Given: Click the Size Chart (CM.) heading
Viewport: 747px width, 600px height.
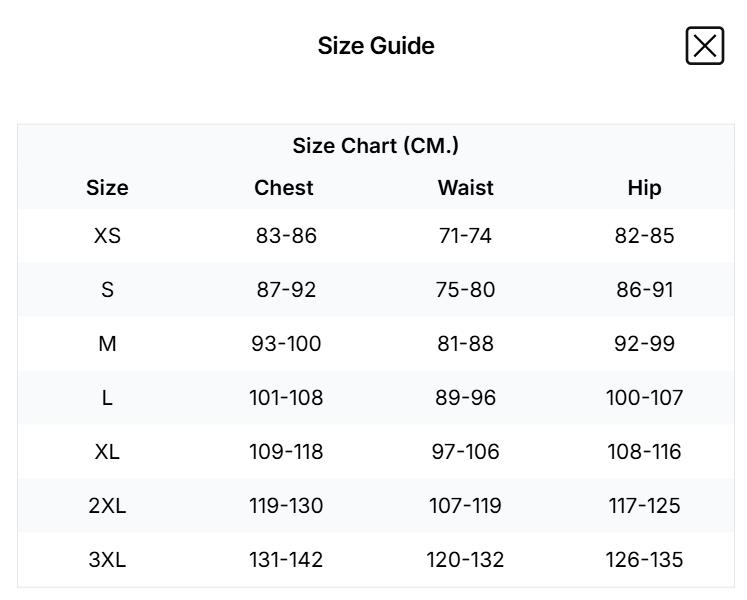Looking at the screenshot, I should point(376,146).
